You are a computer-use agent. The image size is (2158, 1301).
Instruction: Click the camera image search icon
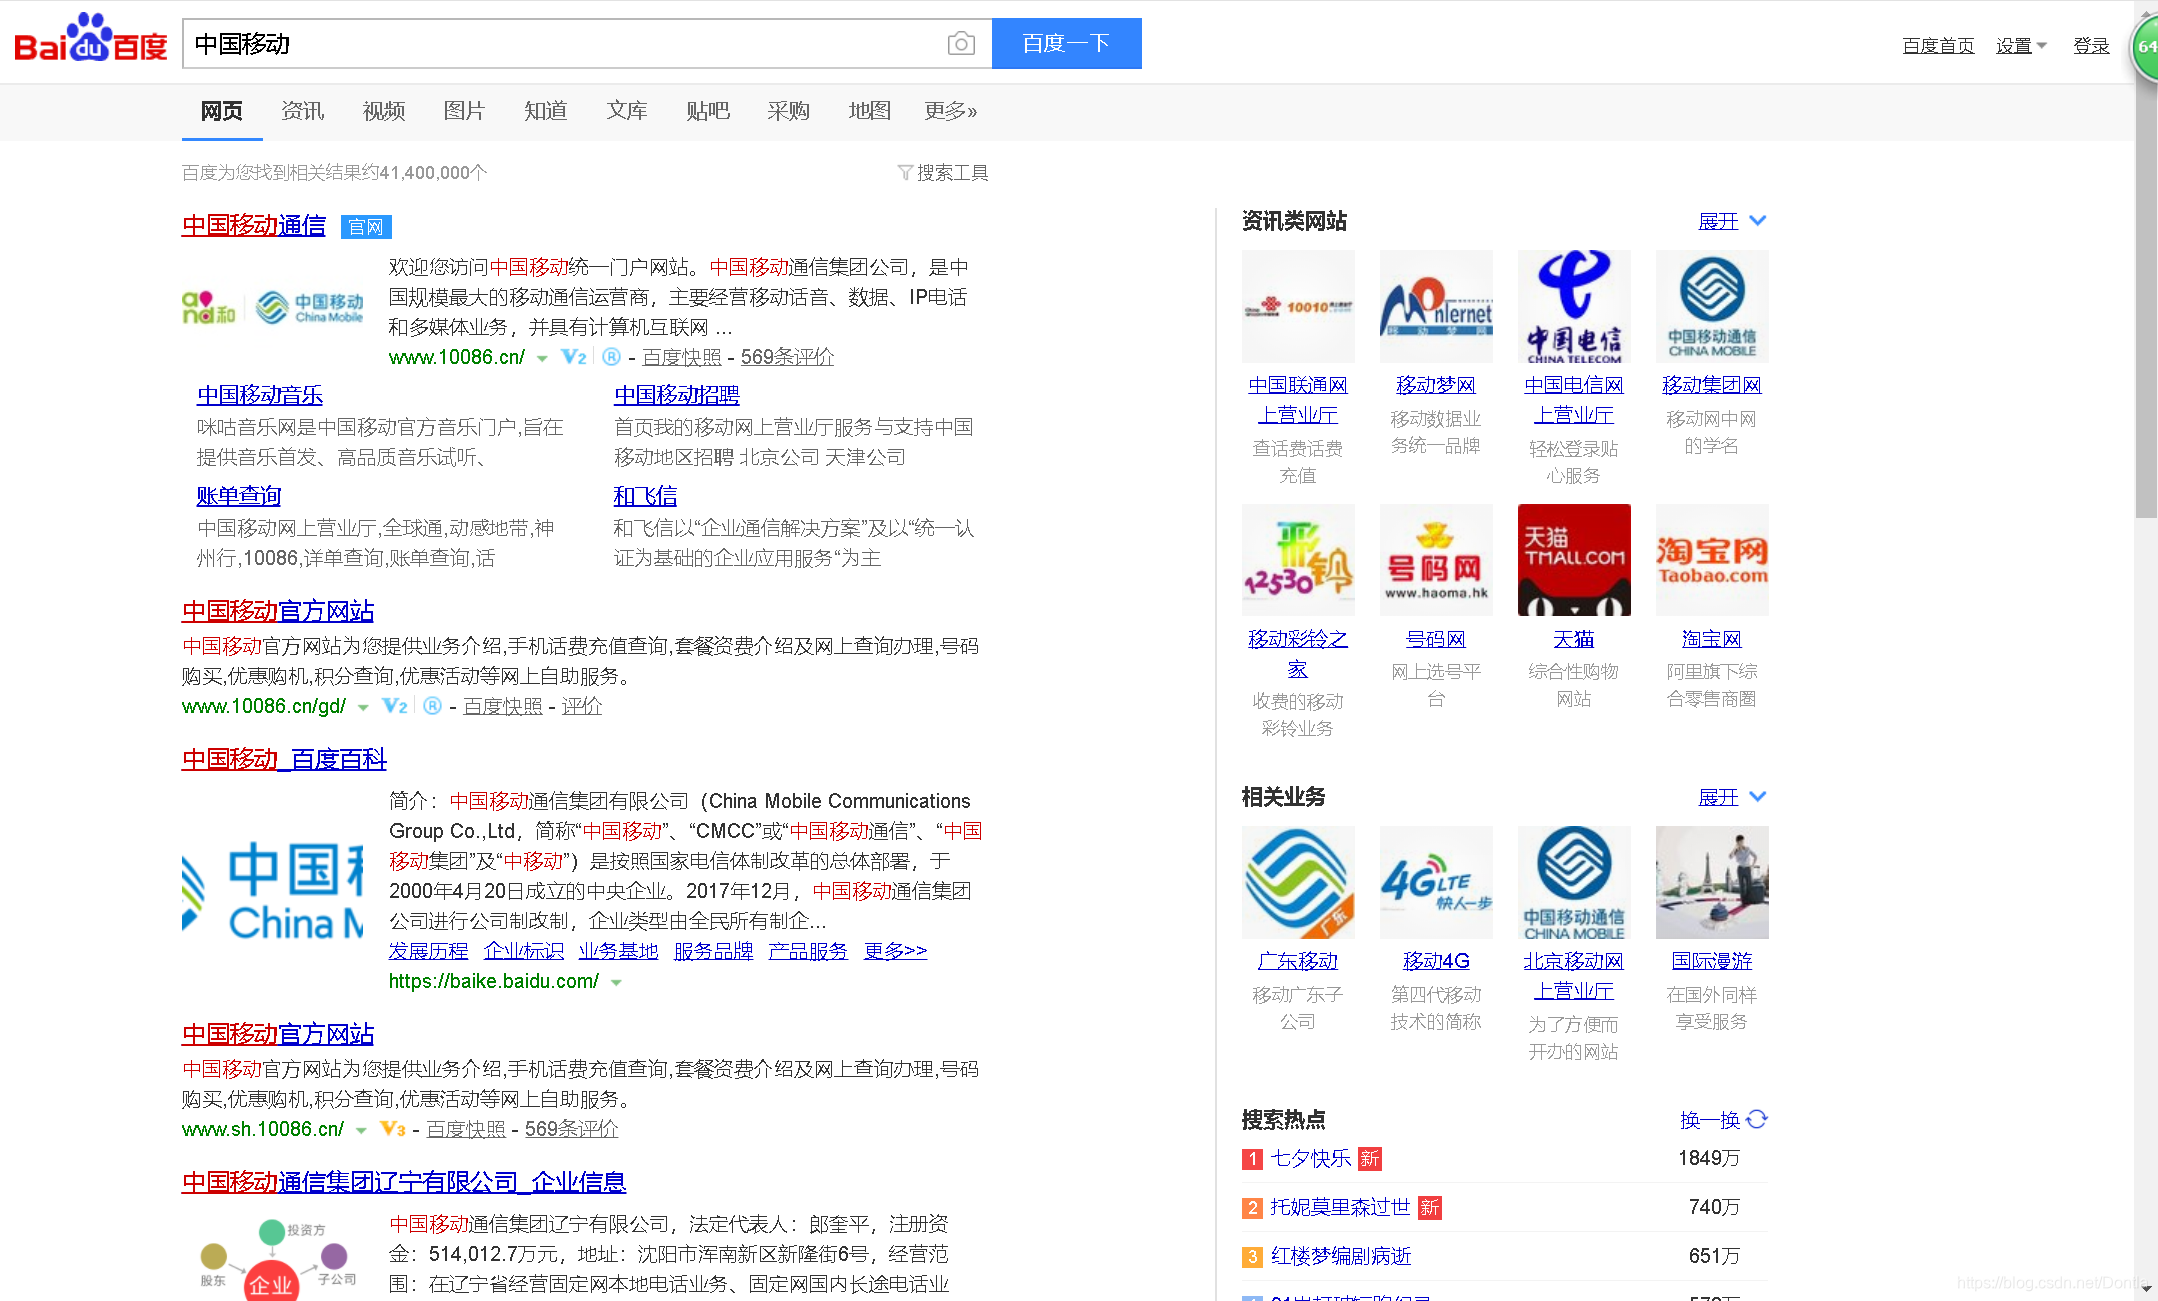(960, 44)
